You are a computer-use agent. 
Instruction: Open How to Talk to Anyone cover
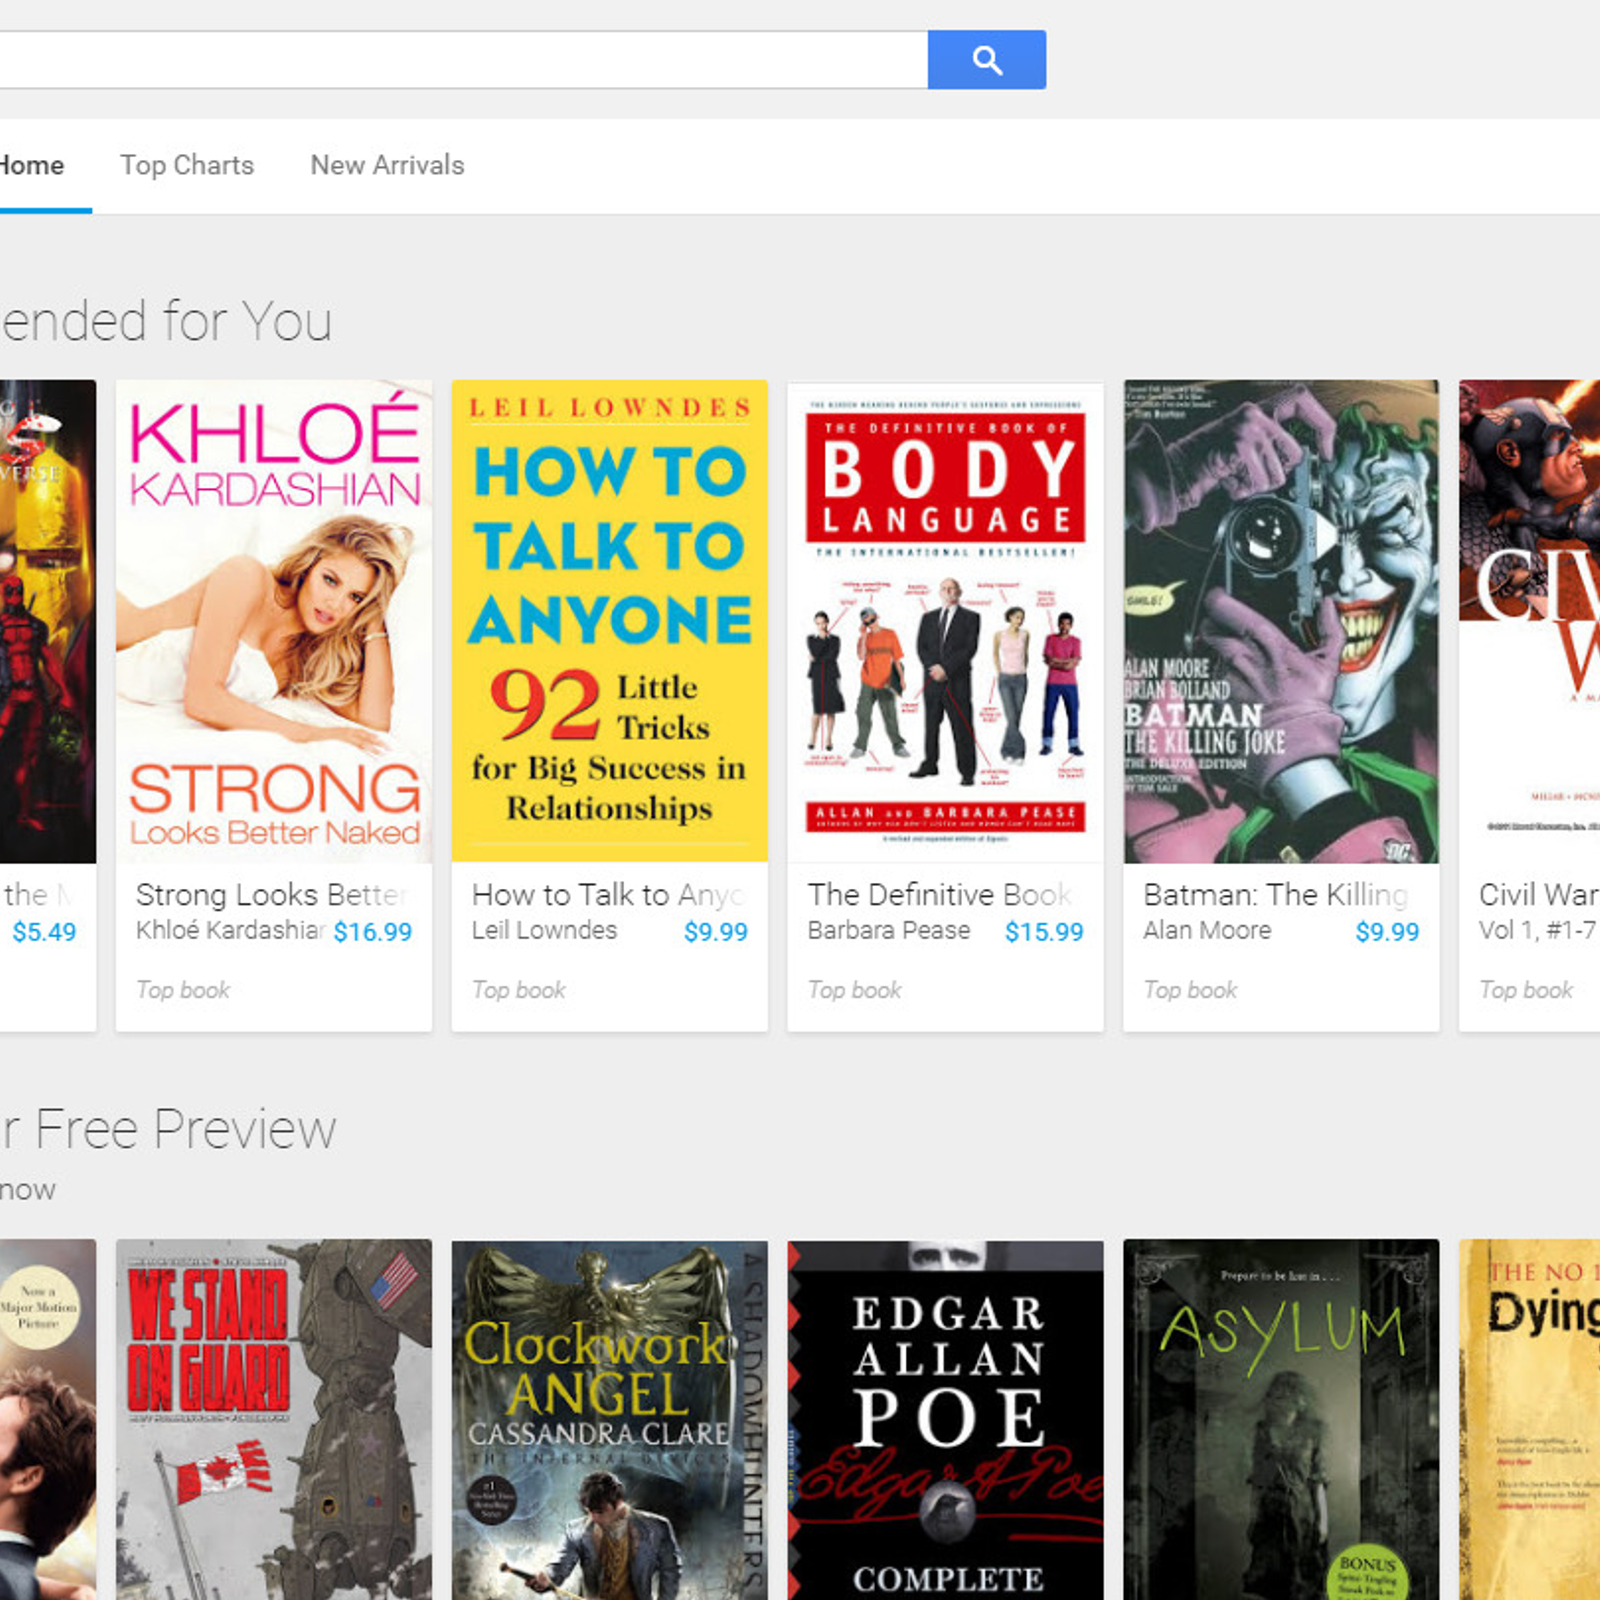point(610,621)
